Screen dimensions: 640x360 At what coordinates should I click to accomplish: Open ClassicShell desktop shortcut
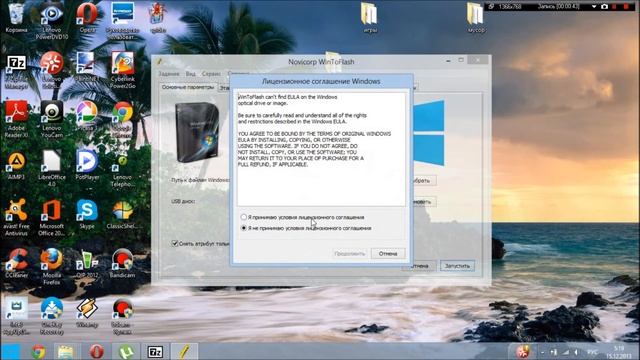click(122, 214)
